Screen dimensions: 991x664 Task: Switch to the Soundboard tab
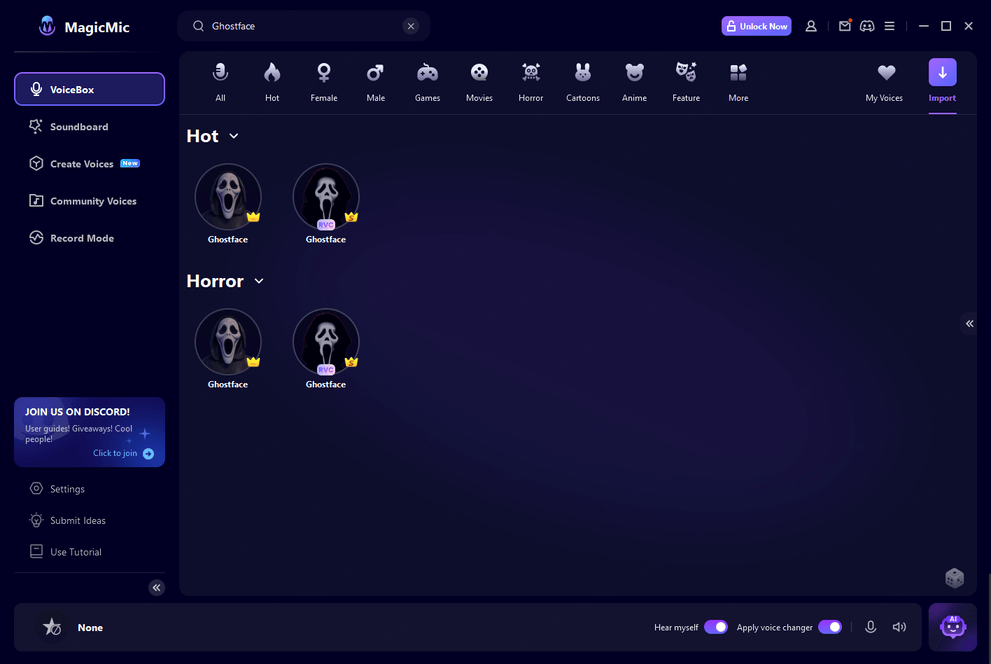(x=79, y=127)
